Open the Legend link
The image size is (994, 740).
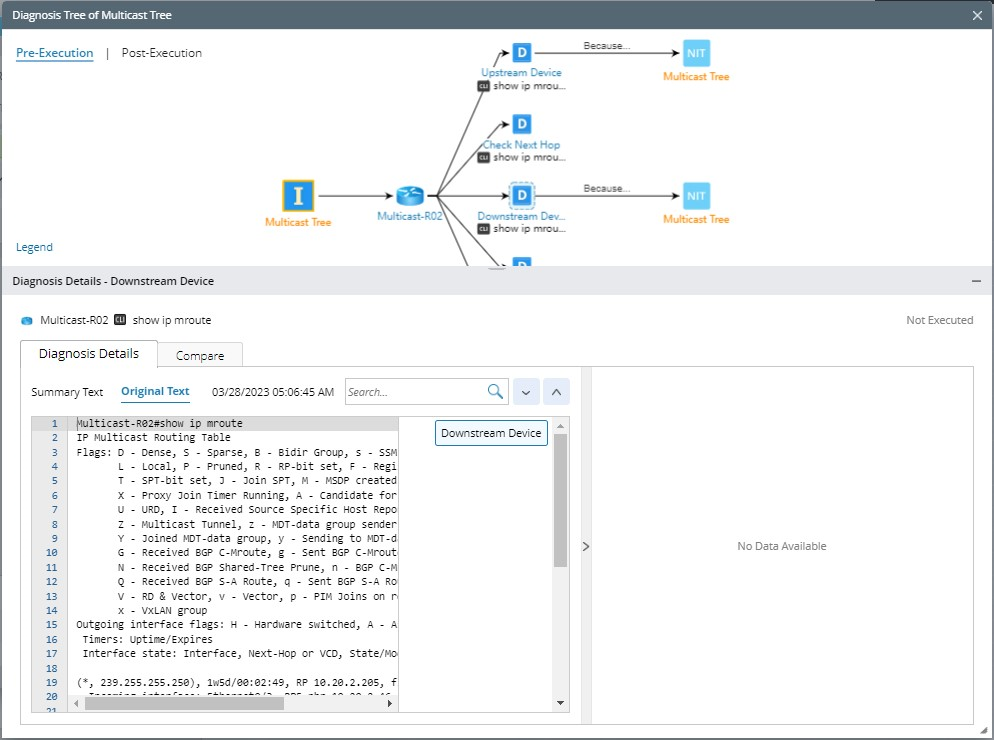pyautogui.click(x=34, y=247)
